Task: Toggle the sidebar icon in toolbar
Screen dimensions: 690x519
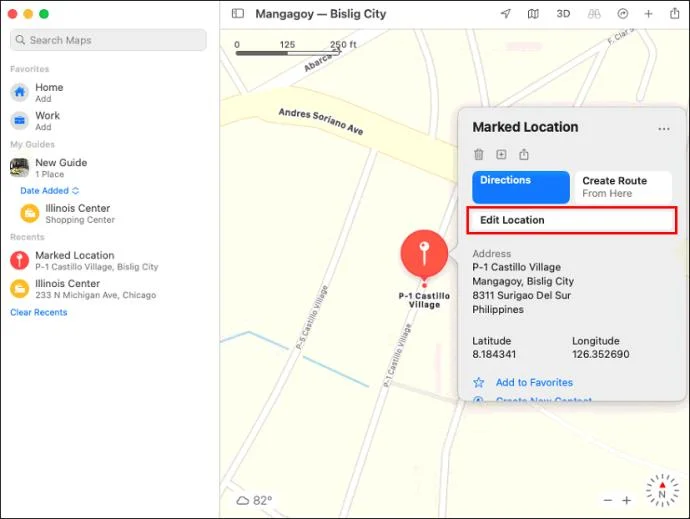Action: pyautogui.click(x=238, y=14)
